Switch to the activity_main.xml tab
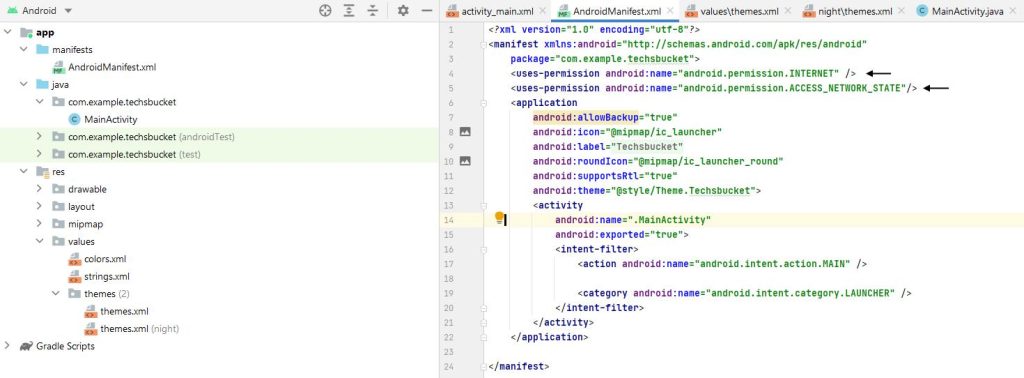 tap(498, 11)
